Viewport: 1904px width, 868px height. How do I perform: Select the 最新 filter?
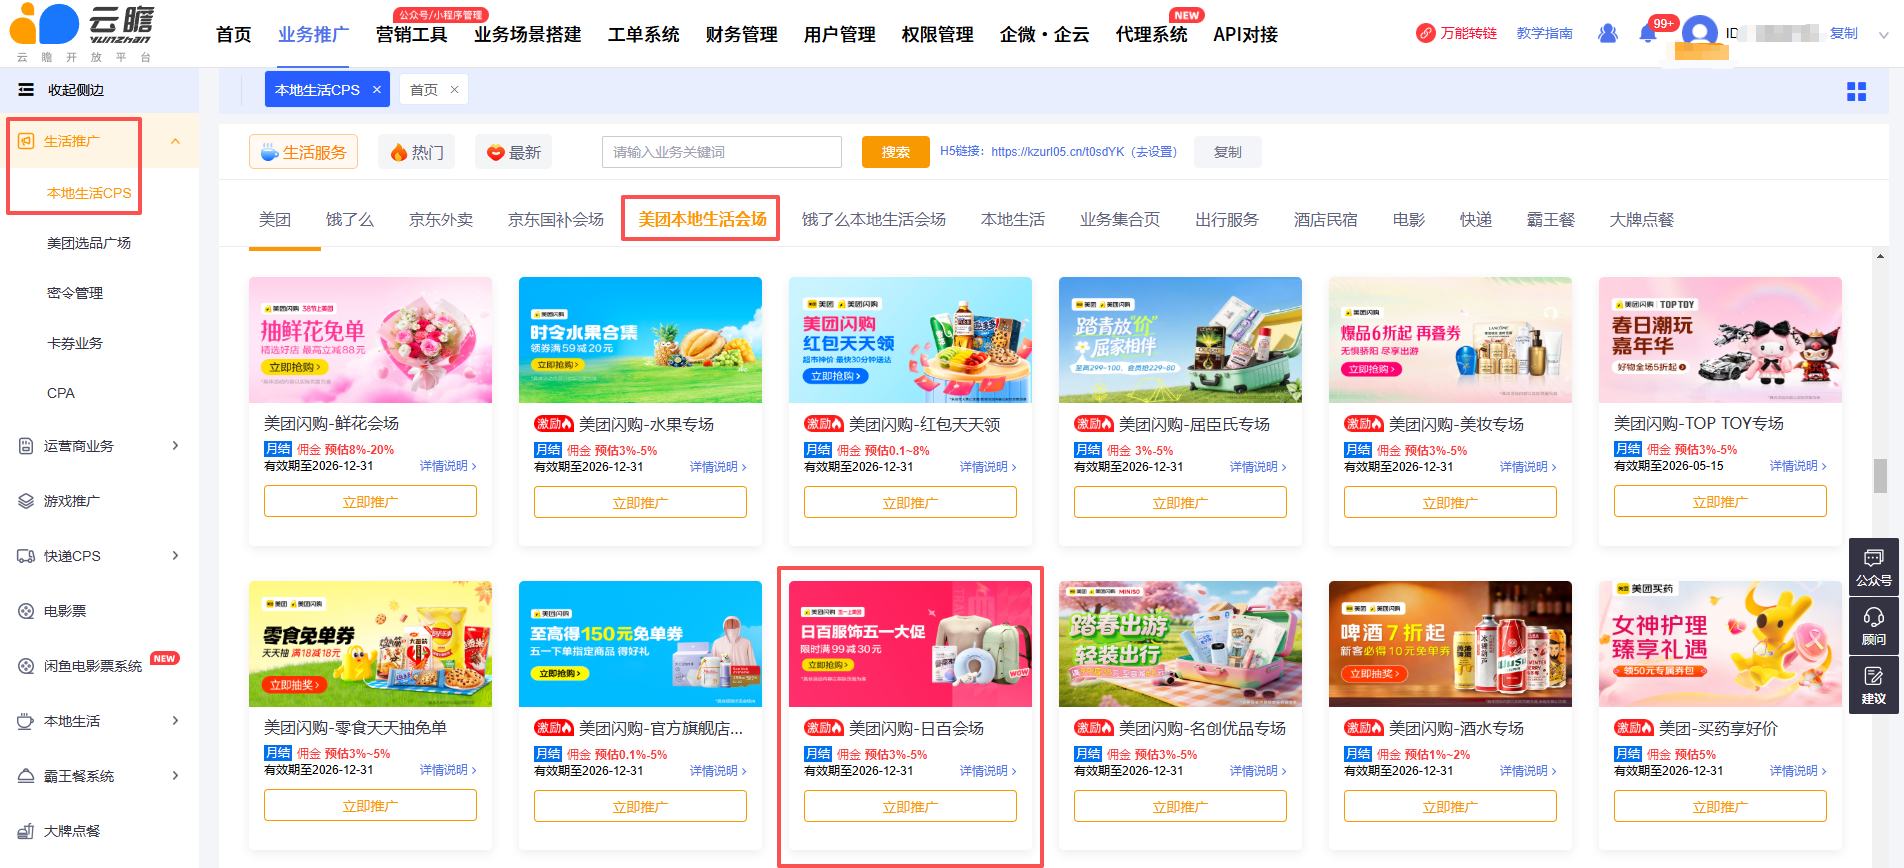pyautogui.click(x=513, y=152)
